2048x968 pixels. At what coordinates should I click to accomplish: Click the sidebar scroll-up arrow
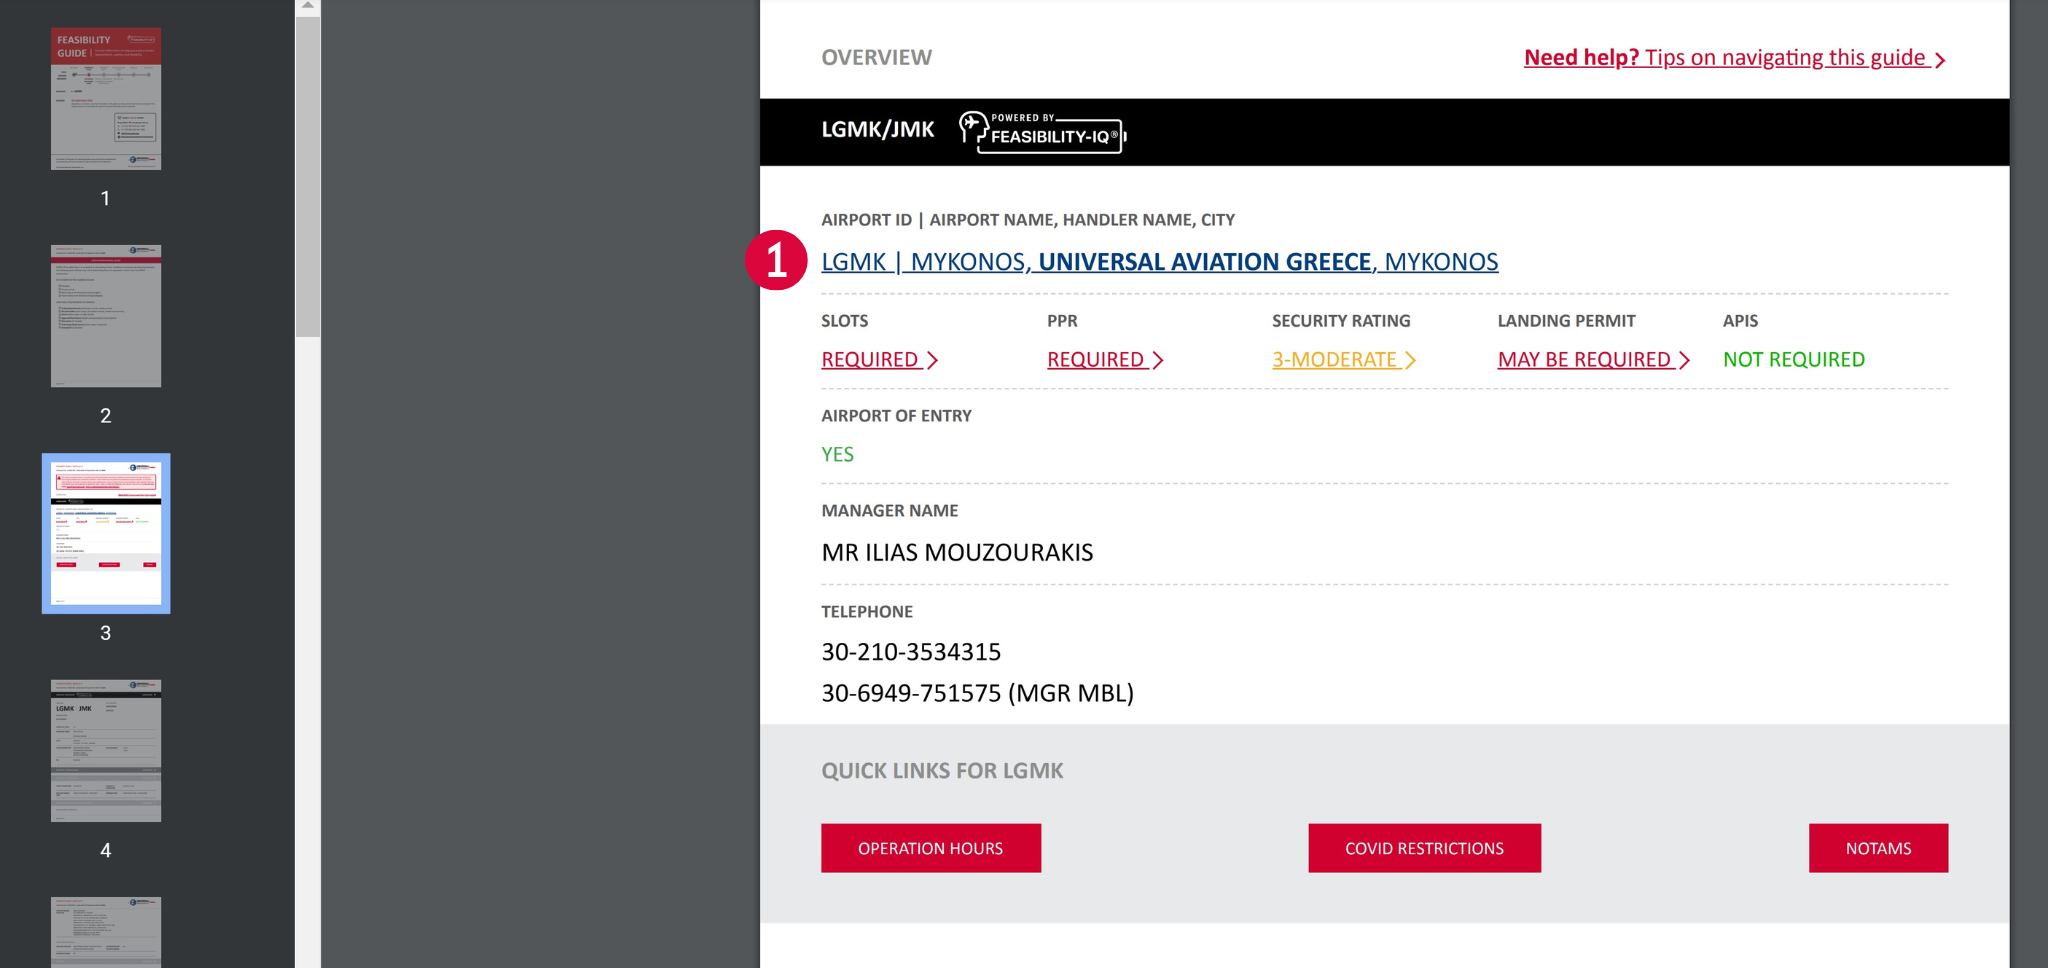point(308,7)
